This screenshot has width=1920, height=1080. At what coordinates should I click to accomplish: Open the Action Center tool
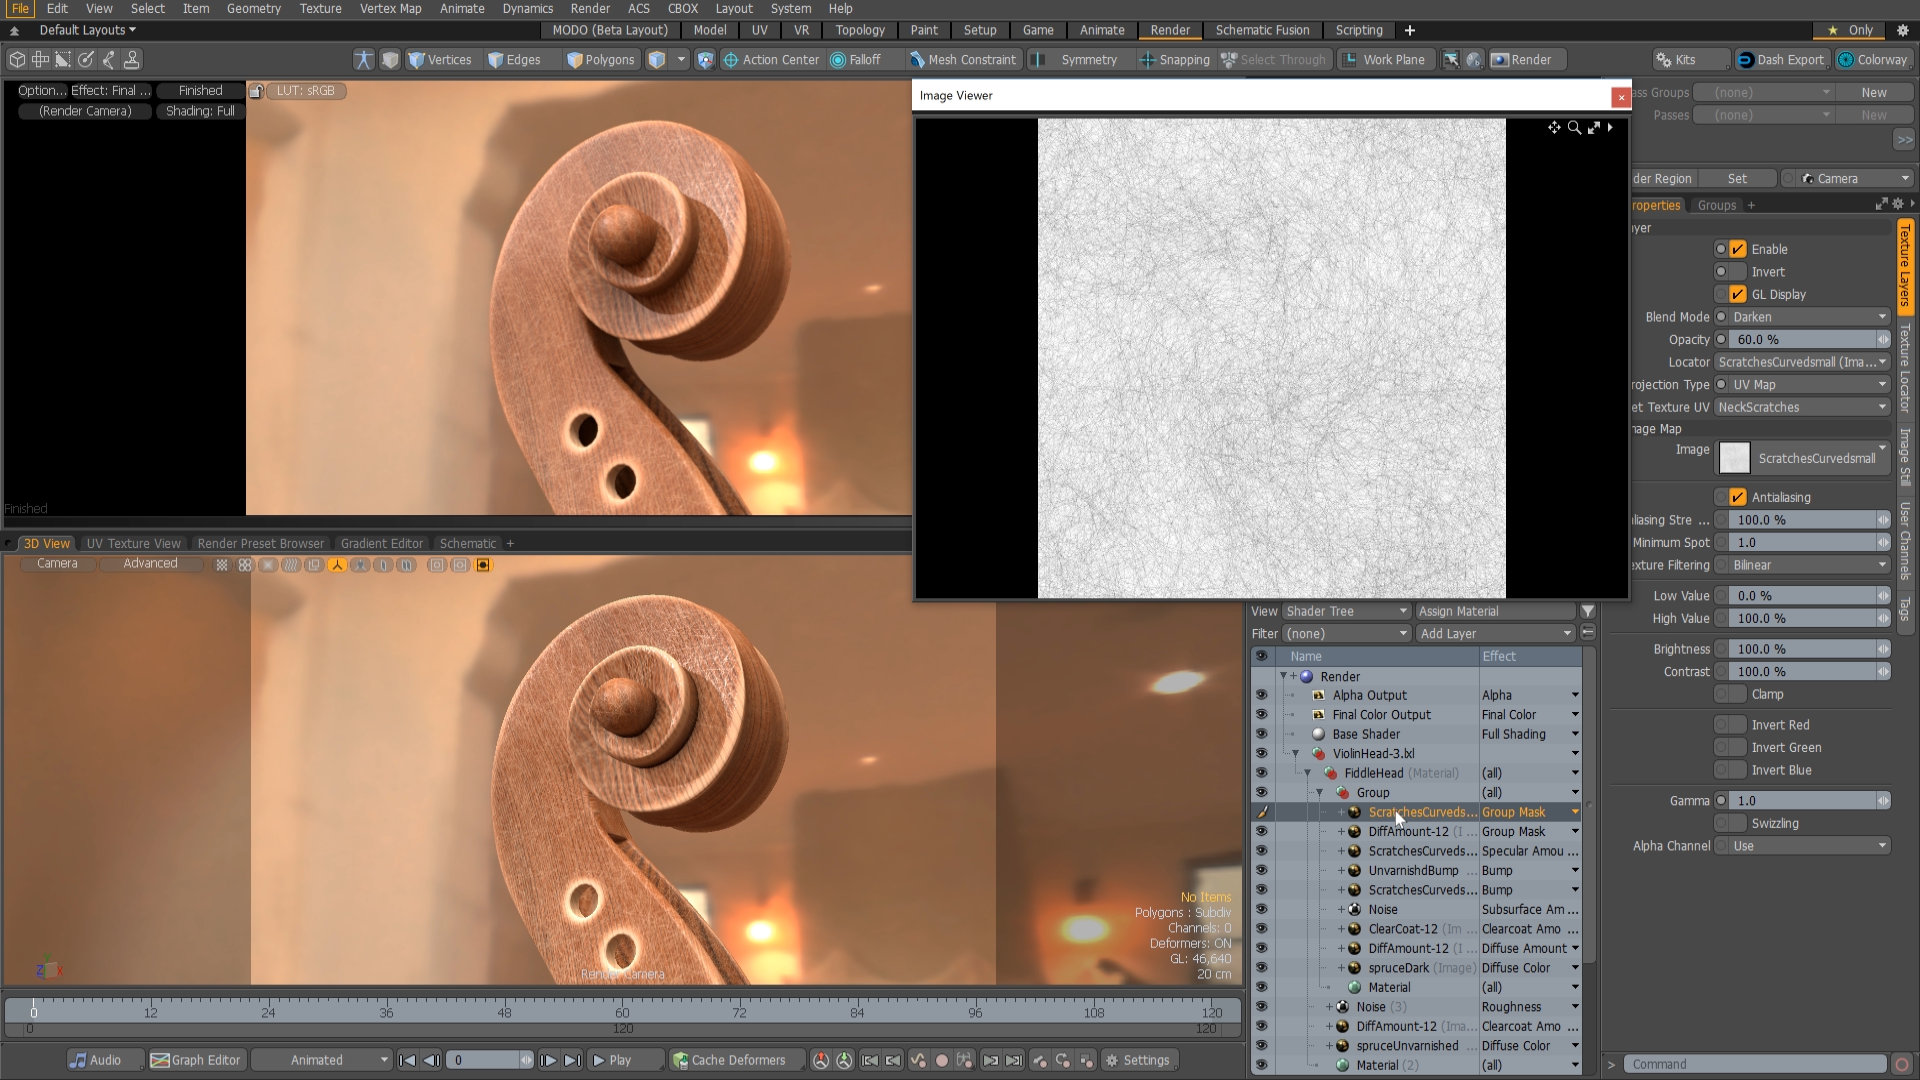tap(771, 59)
